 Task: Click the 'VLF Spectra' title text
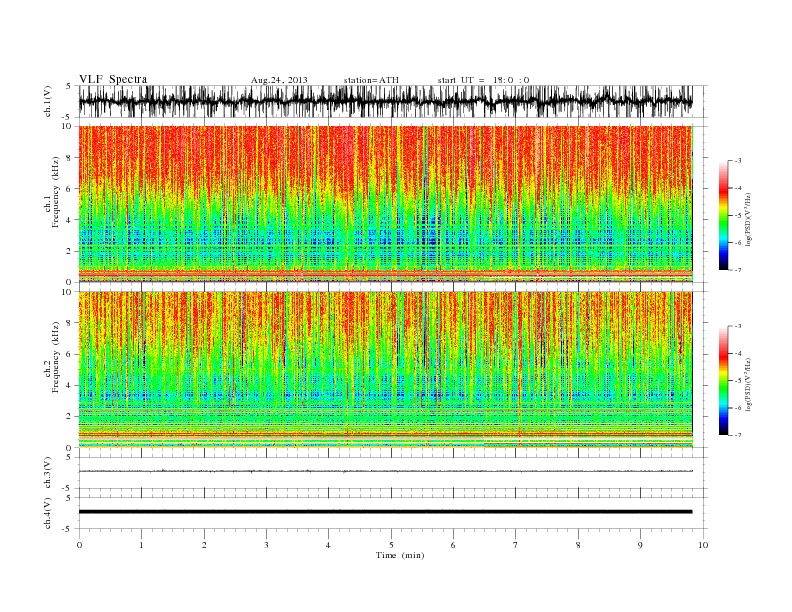[x=113, y=79]
